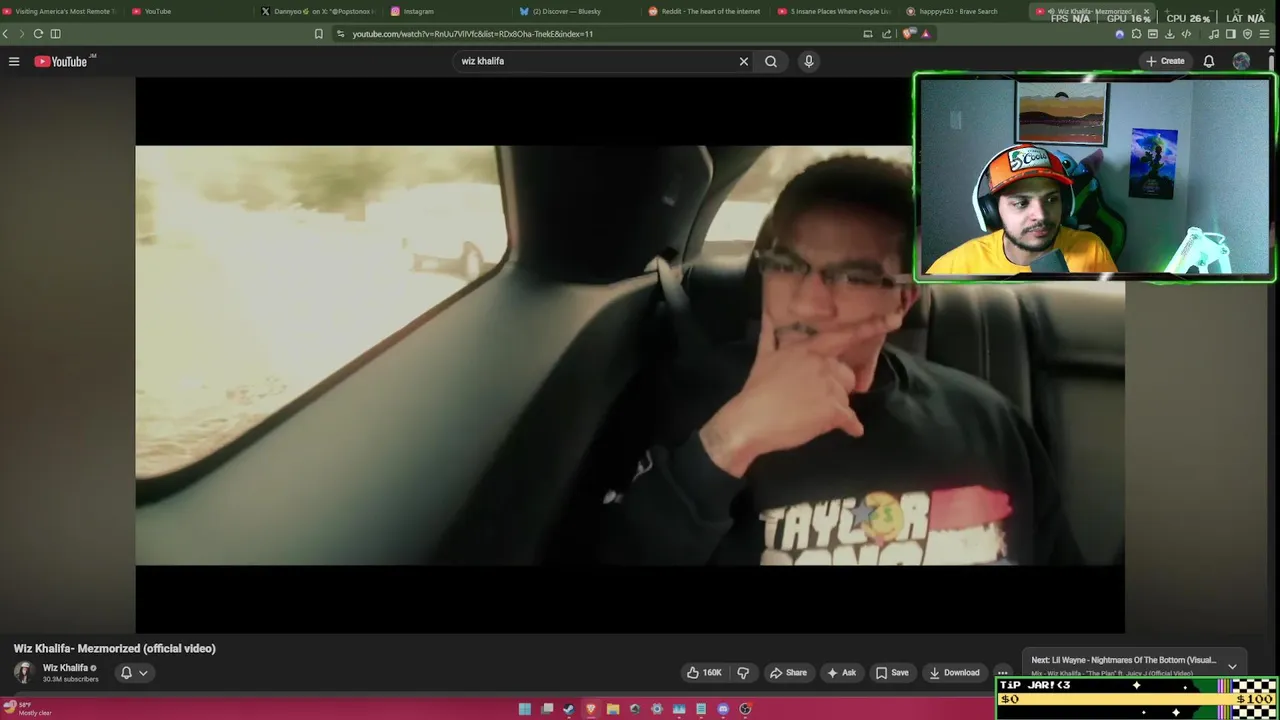Open more actions three-dot menu
This screenshot has height=720, width=1280.
point(1002,673)
